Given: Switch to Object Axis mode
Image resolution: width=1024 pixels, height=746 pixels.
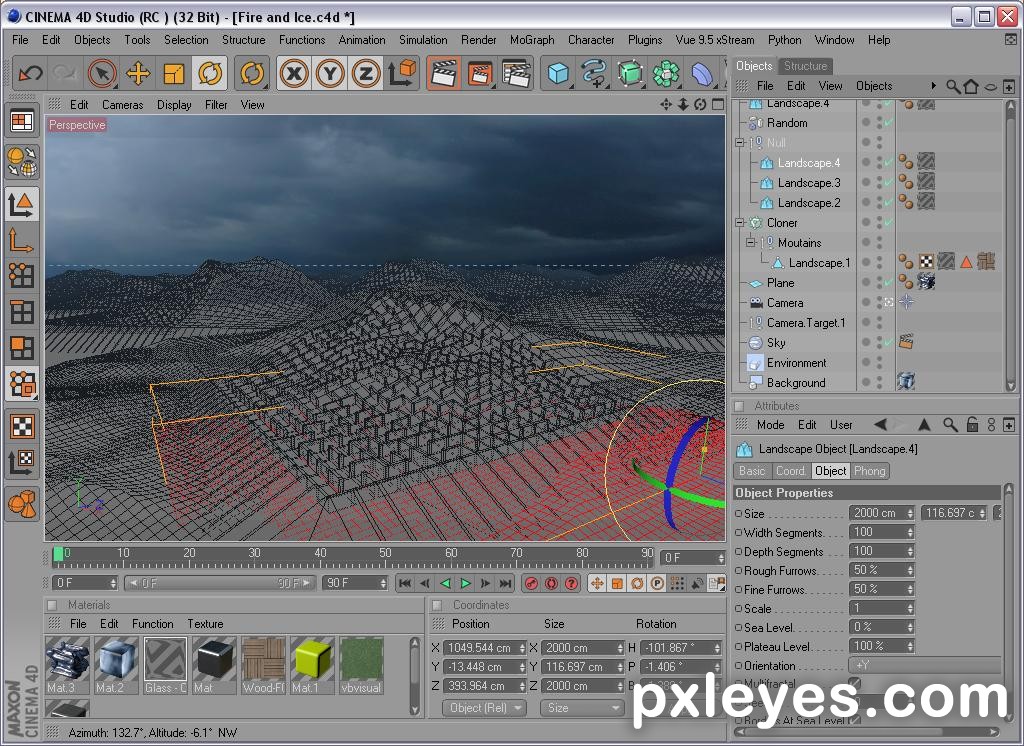Looking at the screenshot, I should coord(22,240).
